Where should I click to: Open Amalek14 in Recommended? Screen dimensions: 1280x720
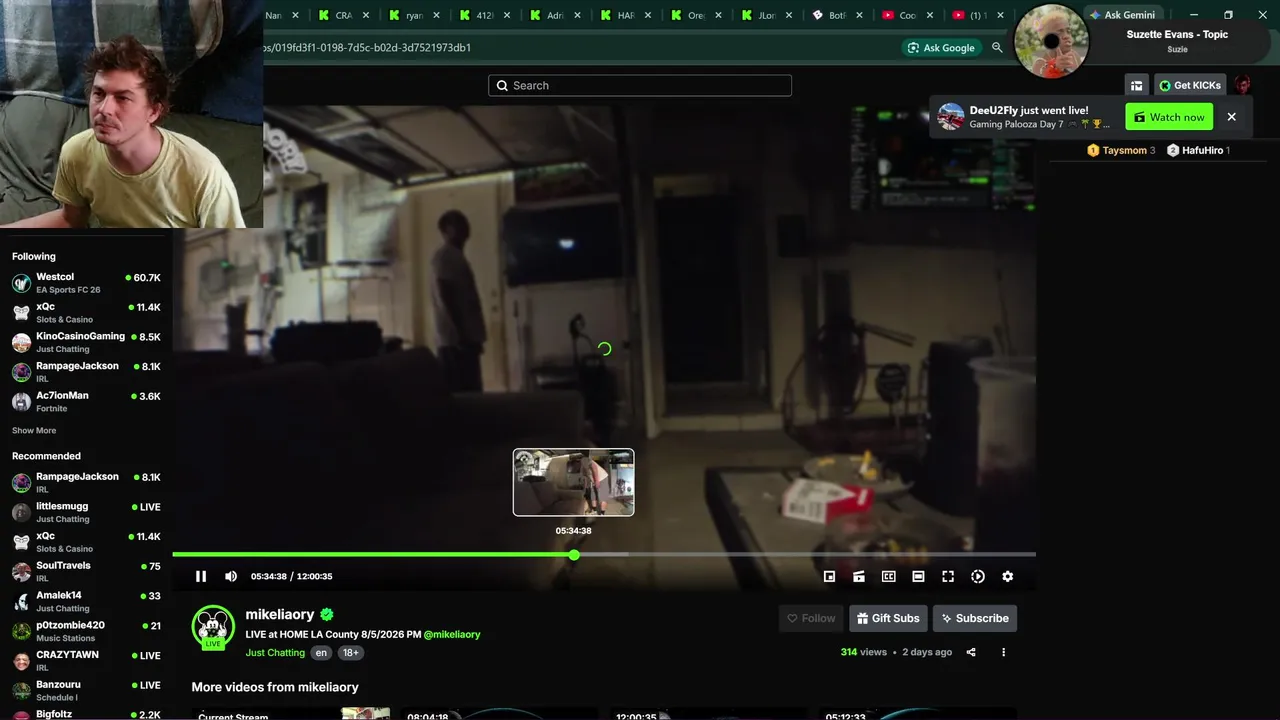[x=86, y=602]
